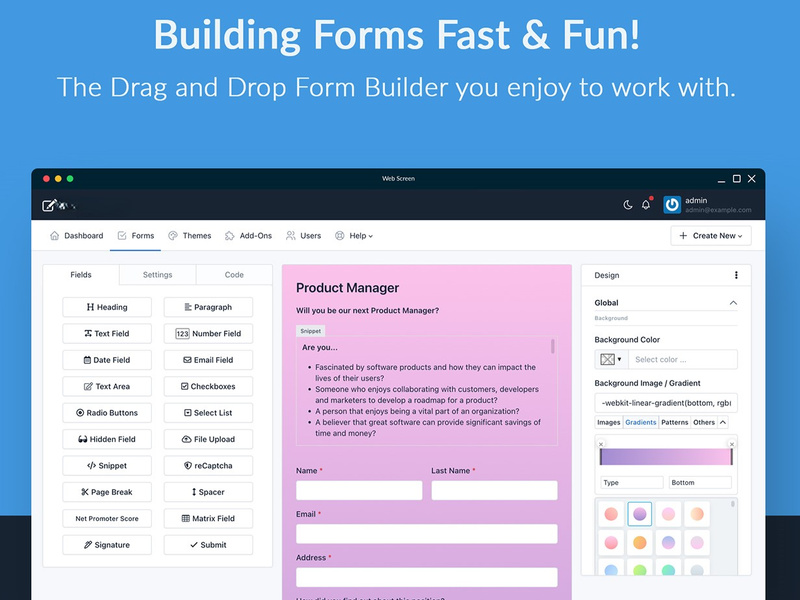Click the Net Promoter Score element

coord(107,518)
